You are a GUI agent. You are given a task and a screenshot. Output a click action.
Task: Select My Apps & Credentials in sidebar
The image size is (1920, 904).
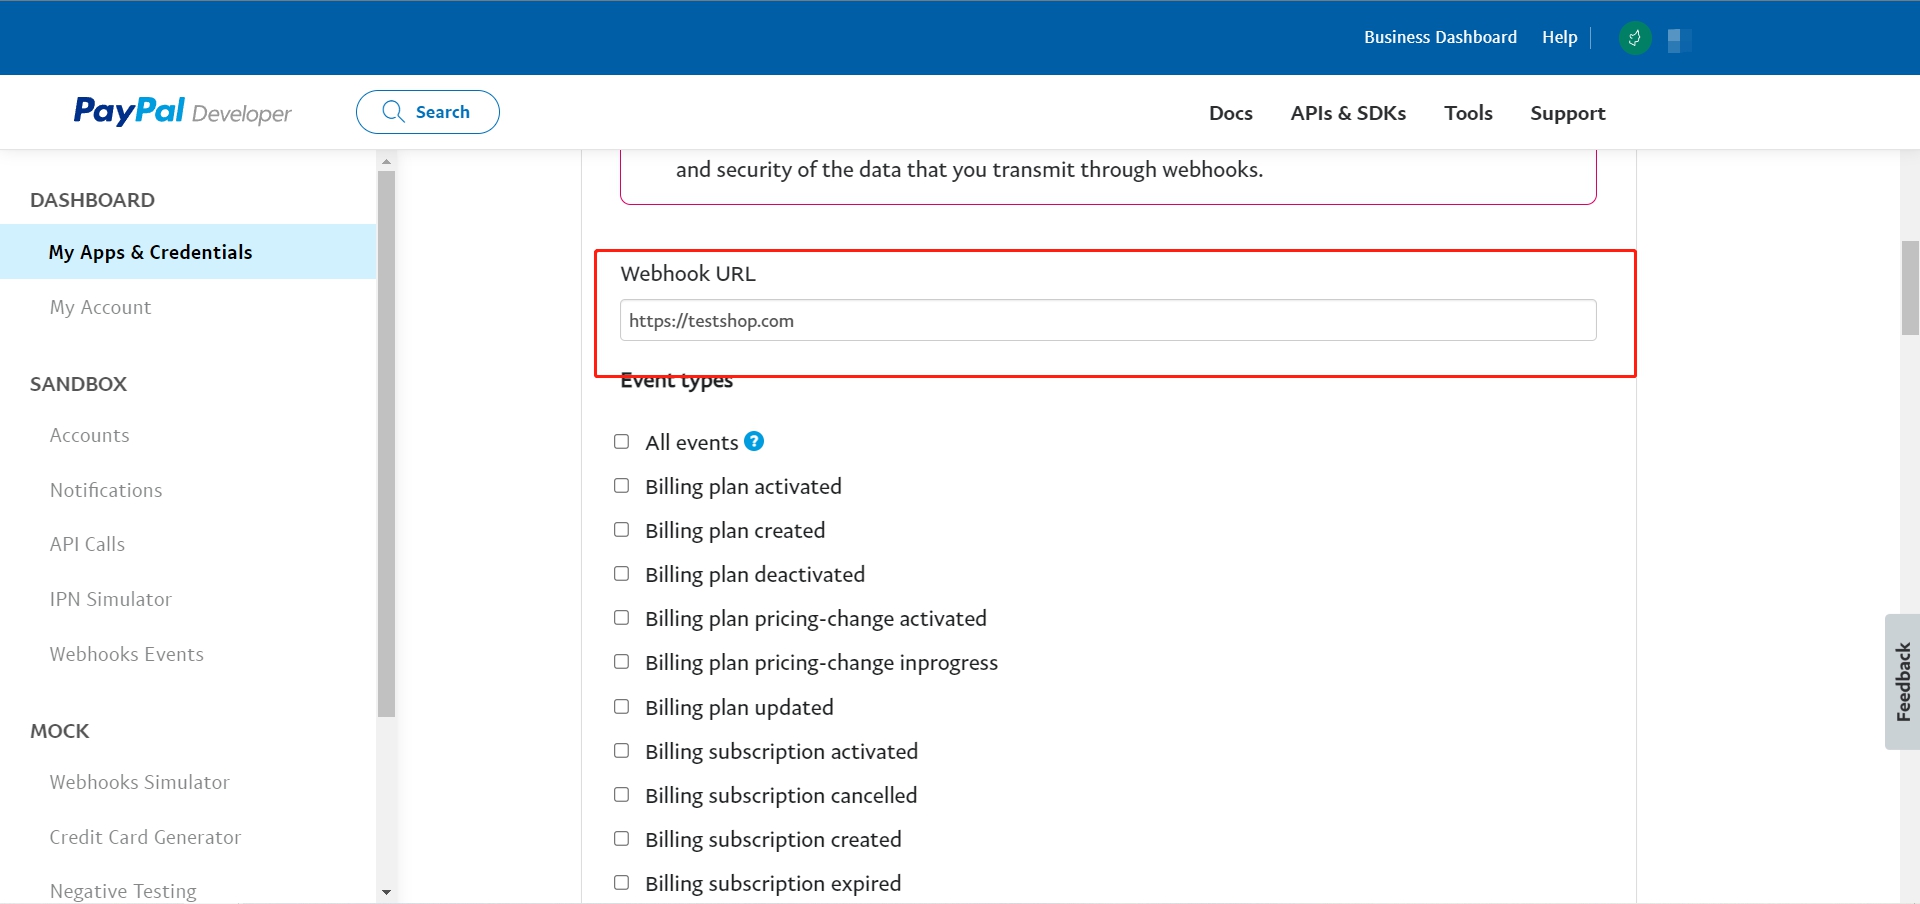188,252
